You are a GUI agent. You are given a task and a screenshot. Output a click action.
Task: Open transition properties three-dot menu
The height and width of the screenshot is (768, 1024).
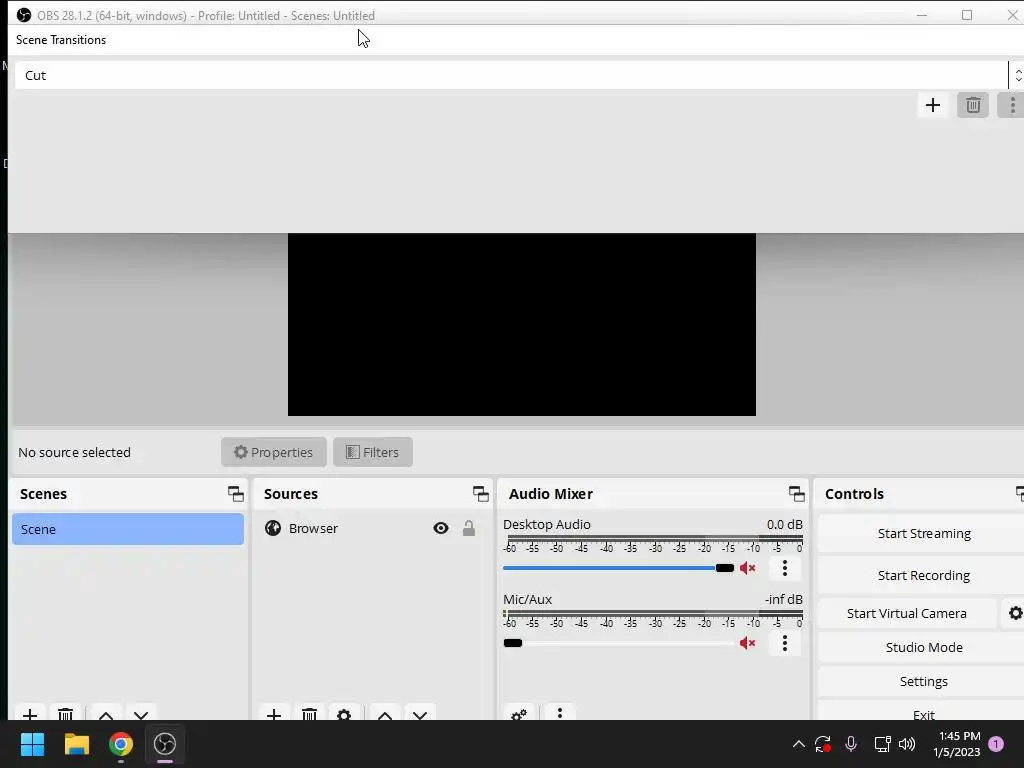(x=1012, y=105)
